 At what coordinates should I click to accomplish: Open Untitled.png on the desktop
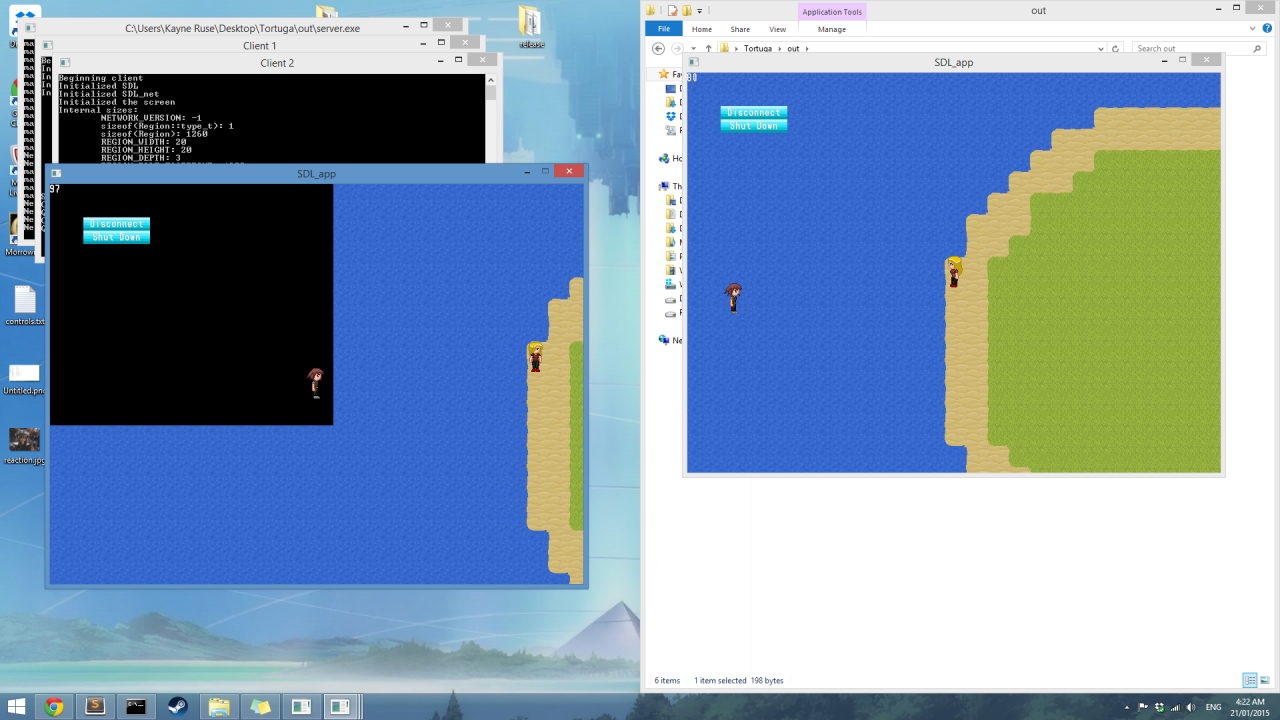coord(25,378)
